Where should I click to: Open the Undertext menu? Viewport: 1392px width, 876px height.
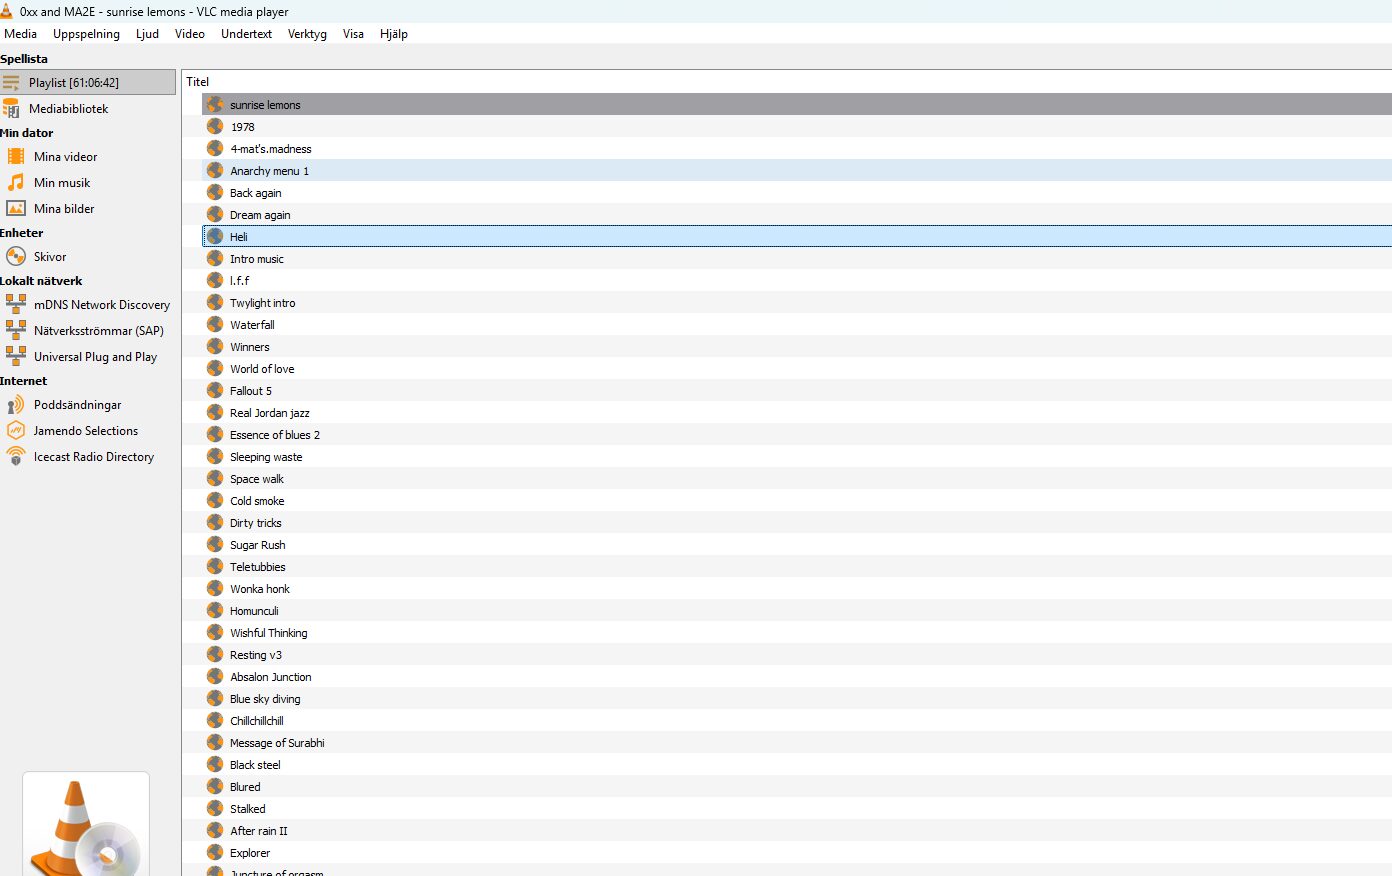[x=246, y=34]
